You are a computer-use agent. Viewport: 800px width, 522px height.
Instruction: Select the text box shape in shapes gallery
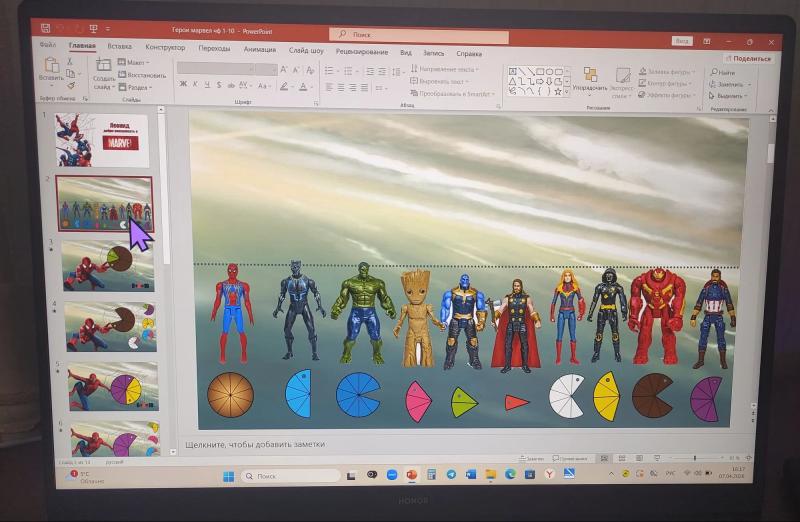click(x=513, y=71)
